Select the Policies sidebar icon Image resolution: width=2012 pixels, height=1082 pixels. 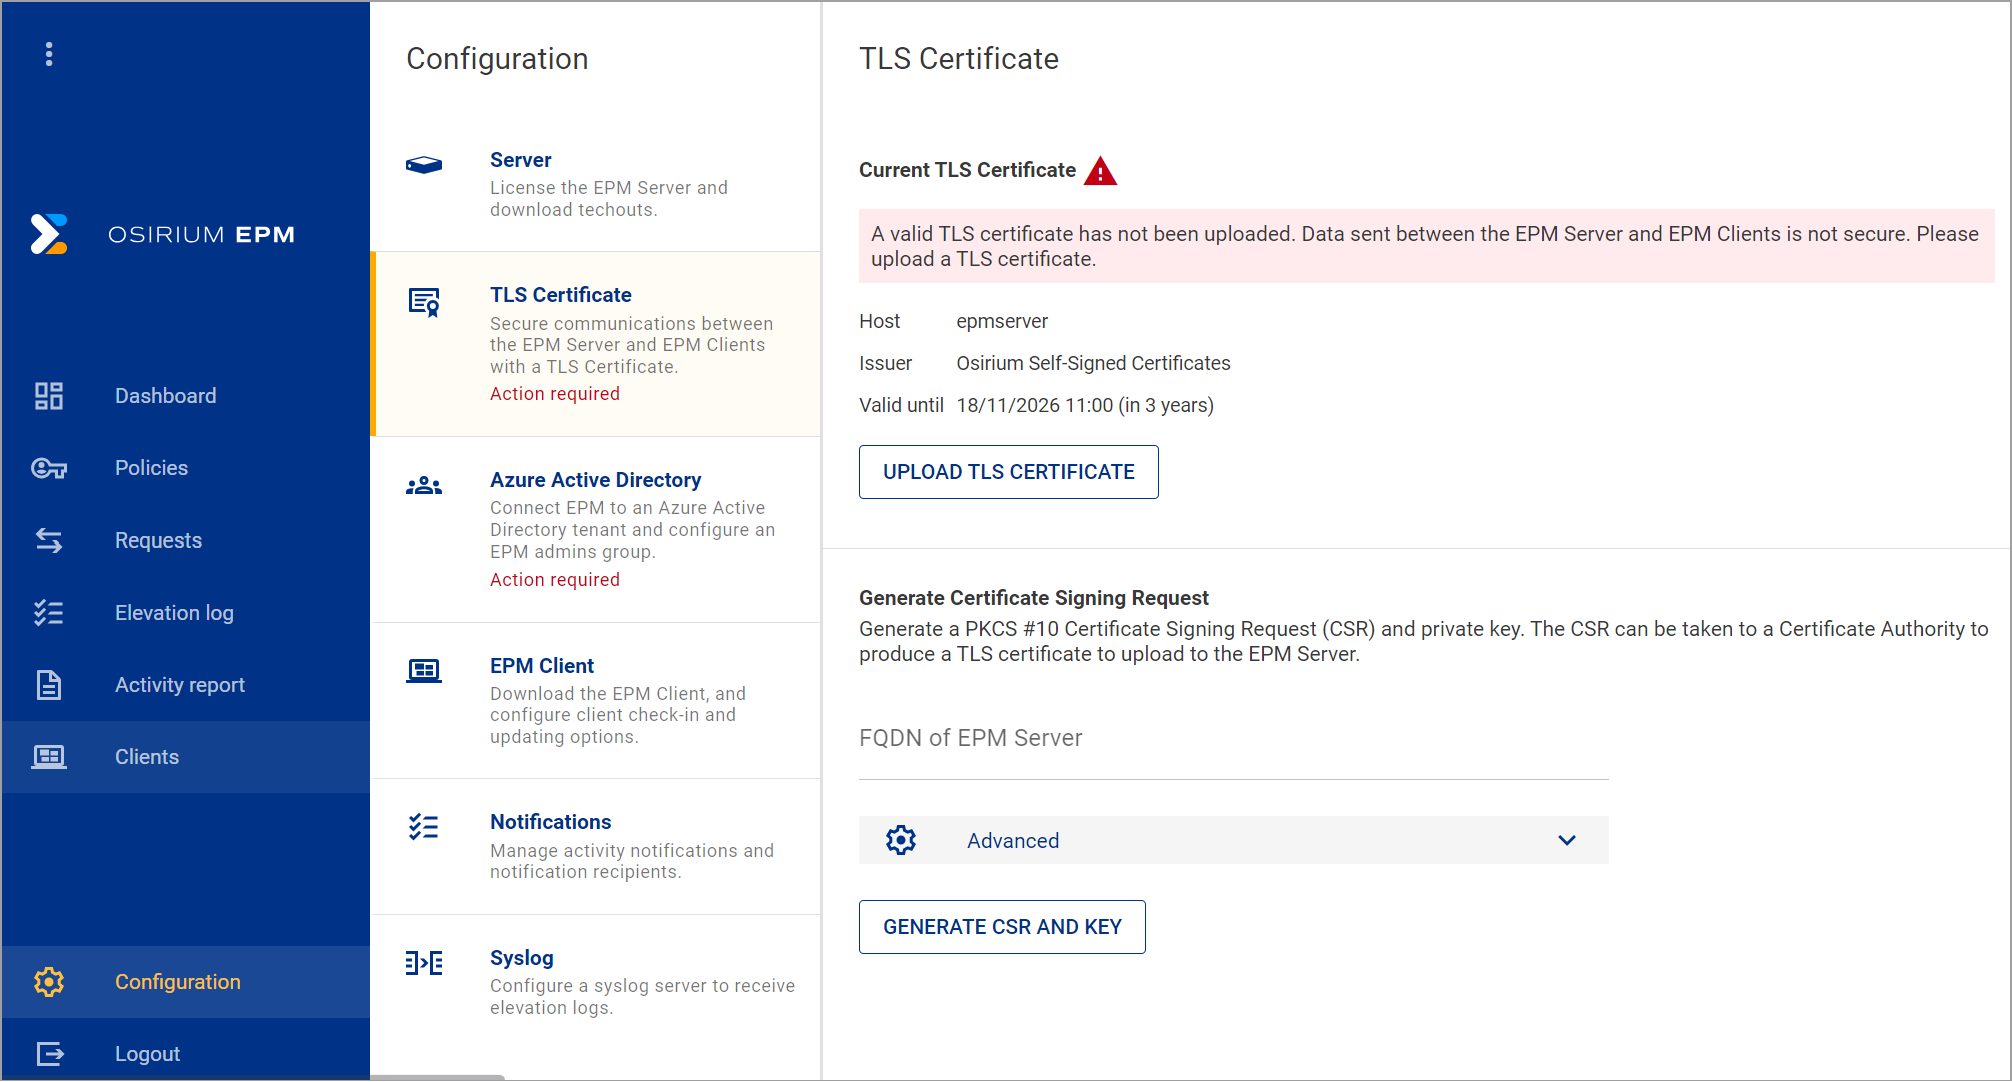point(49,468)
